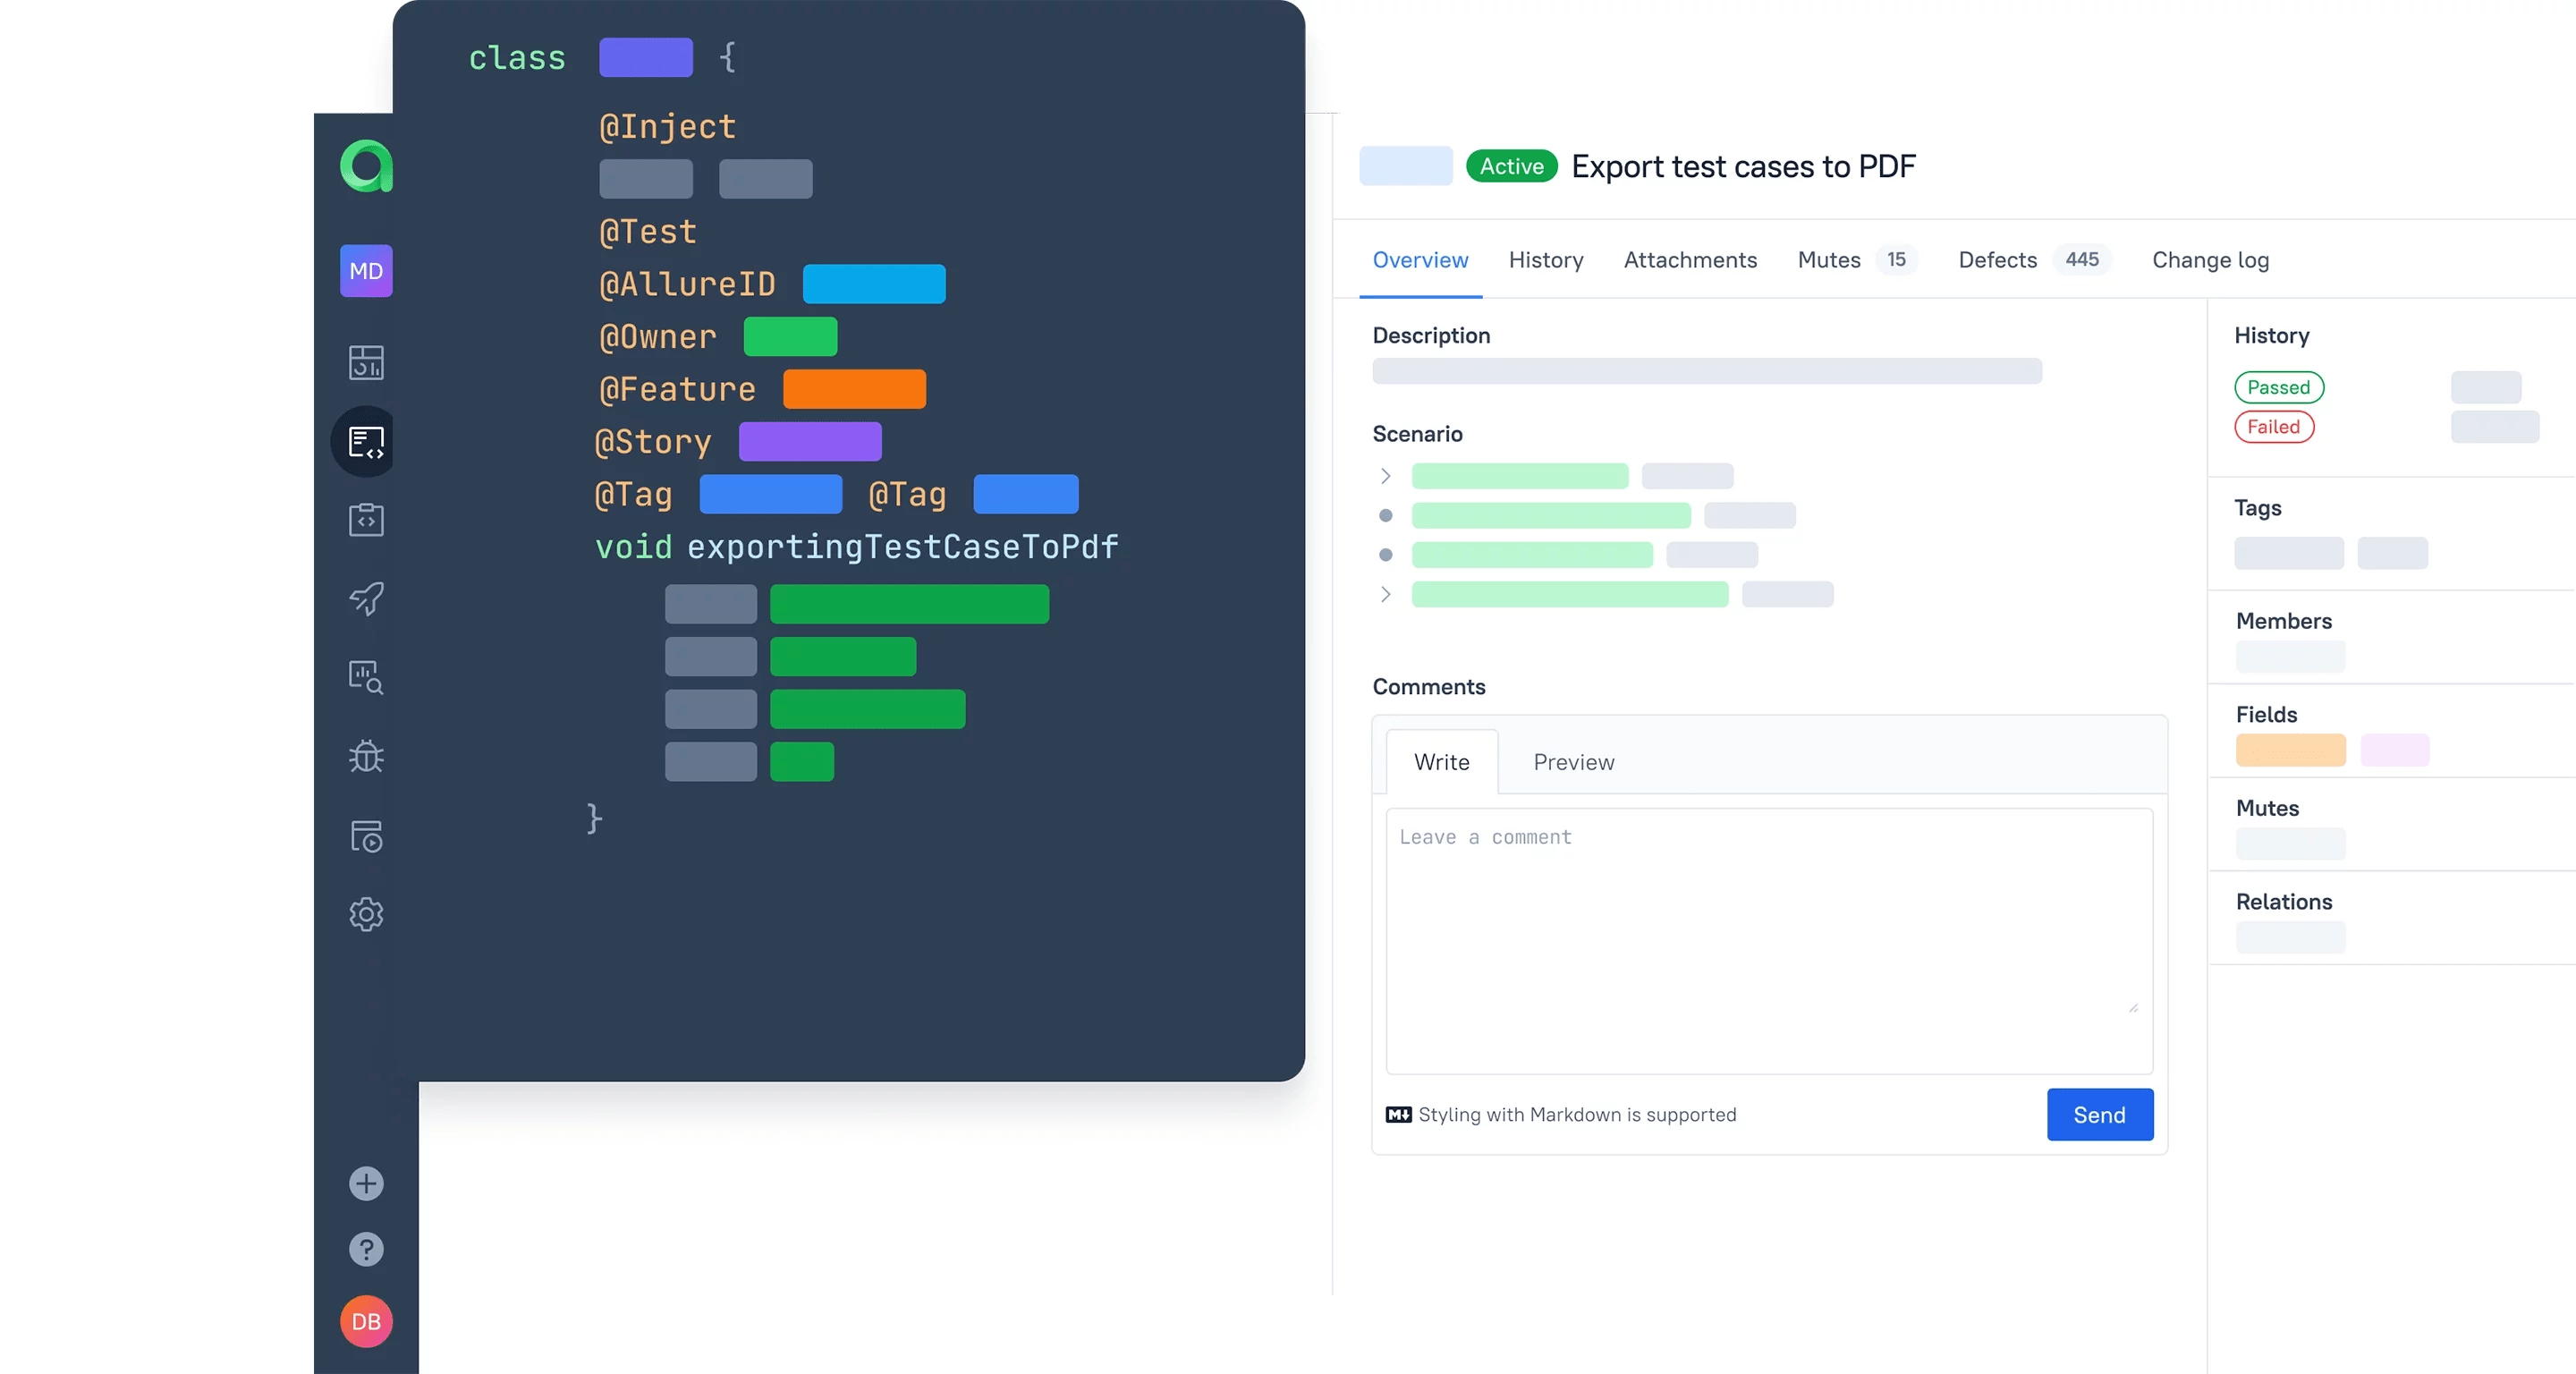The width and height of the screenshot is (2576, 1374).
Task: Click the test cases/repository icon
Action: 365,440
